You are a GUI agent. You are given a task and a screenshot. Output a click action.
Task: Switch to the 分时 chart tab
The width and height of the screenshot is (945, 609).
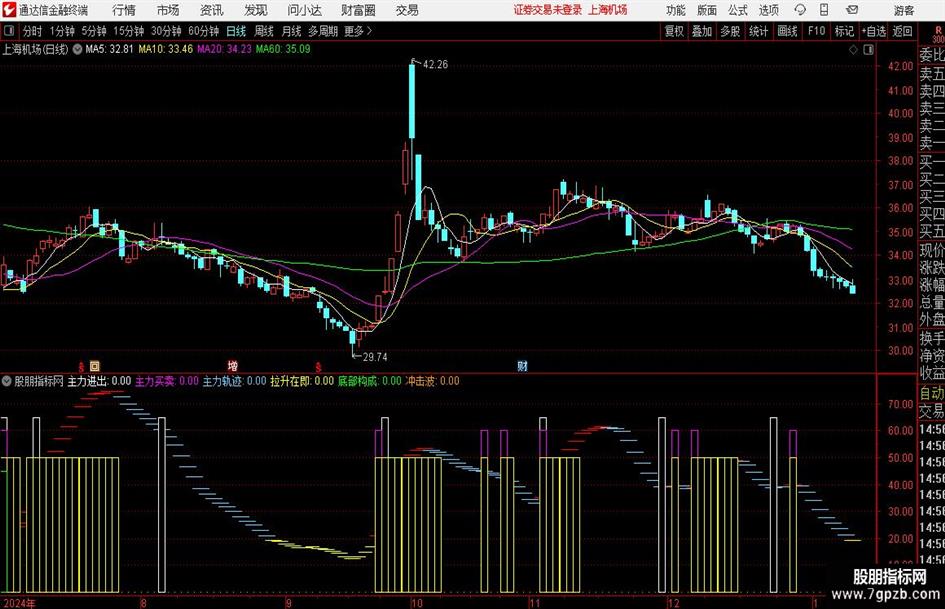pyautogui.click(x=33, y=31)
